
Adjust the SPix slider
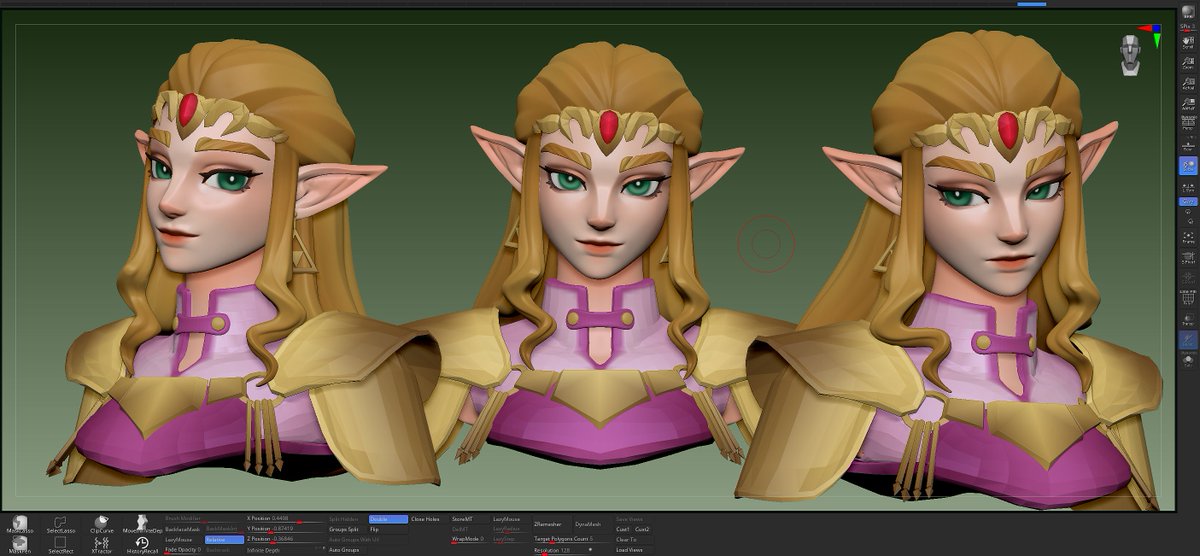[1188, 27]
